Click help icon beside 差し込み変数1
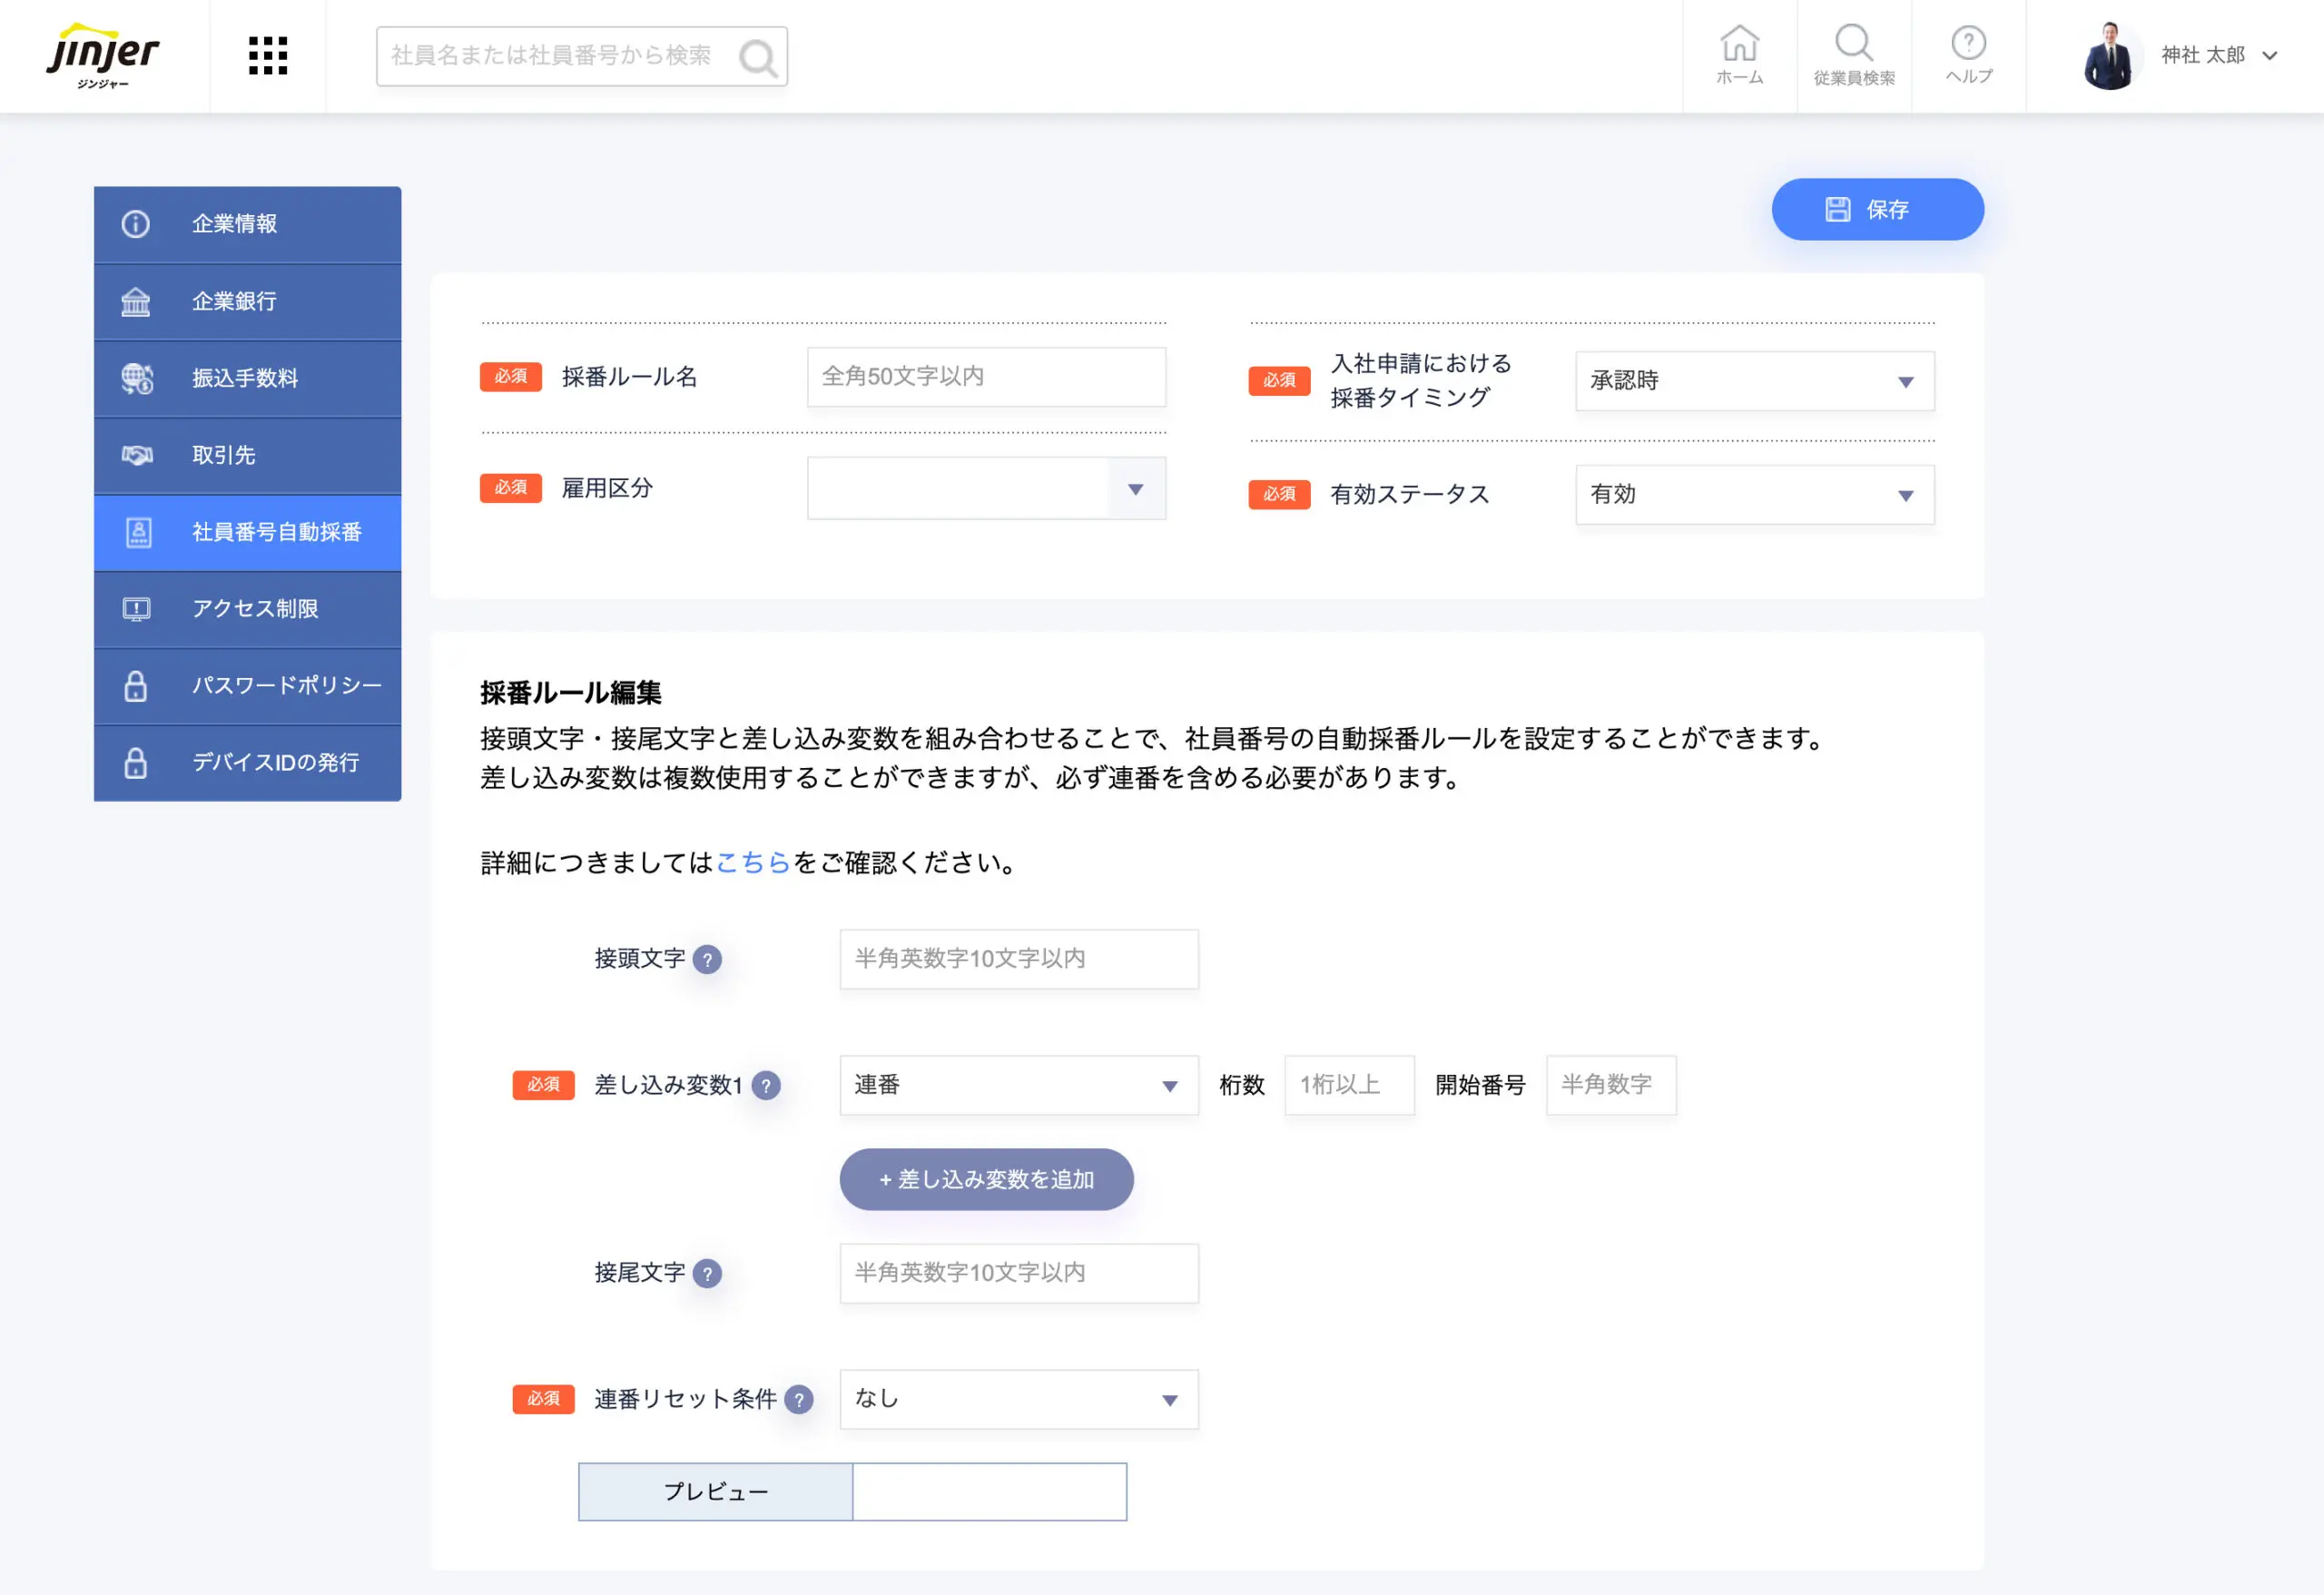This screenshot has width=2324, height=1595. [766, 1085]
